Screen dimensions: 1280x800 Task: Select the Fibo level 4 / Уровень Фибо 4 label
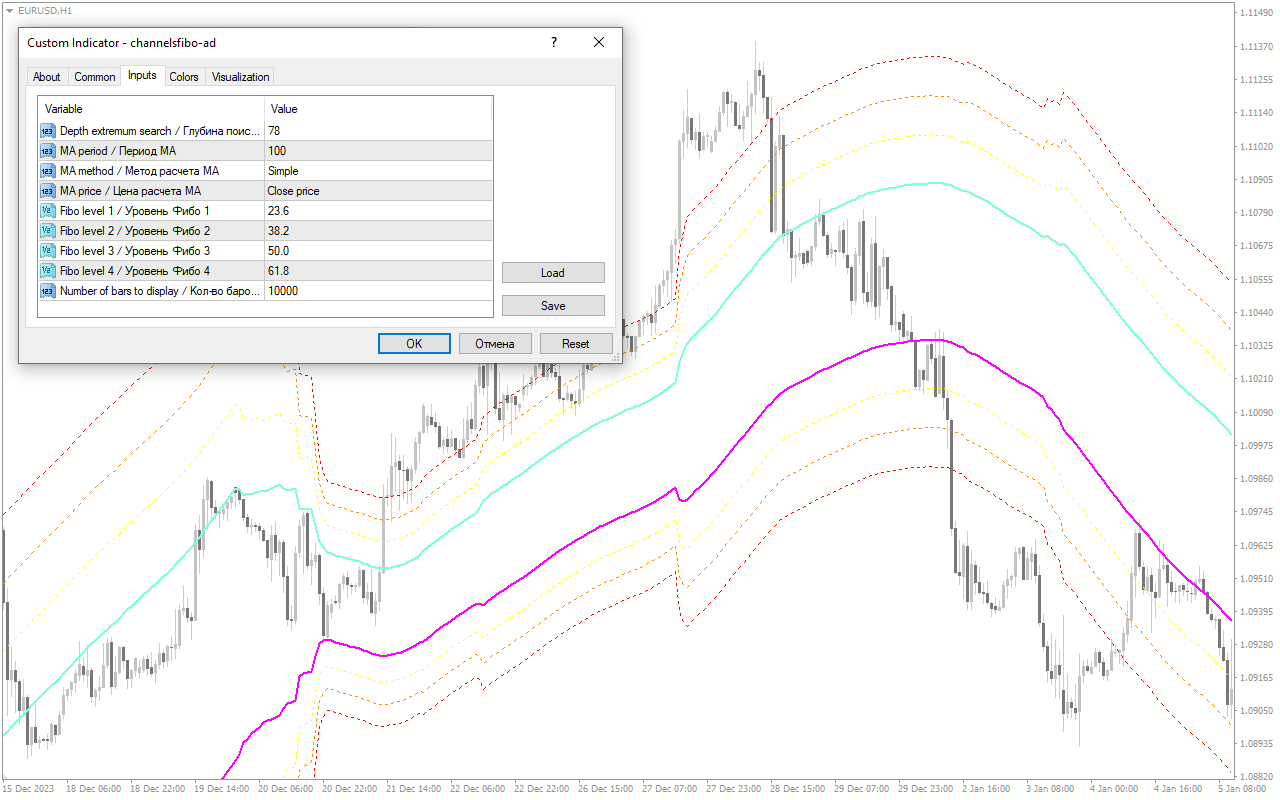135,271
